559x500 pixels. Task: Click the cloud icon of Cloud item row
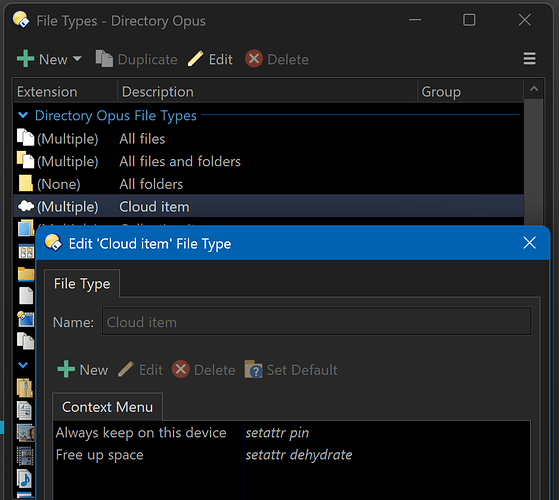26,206
